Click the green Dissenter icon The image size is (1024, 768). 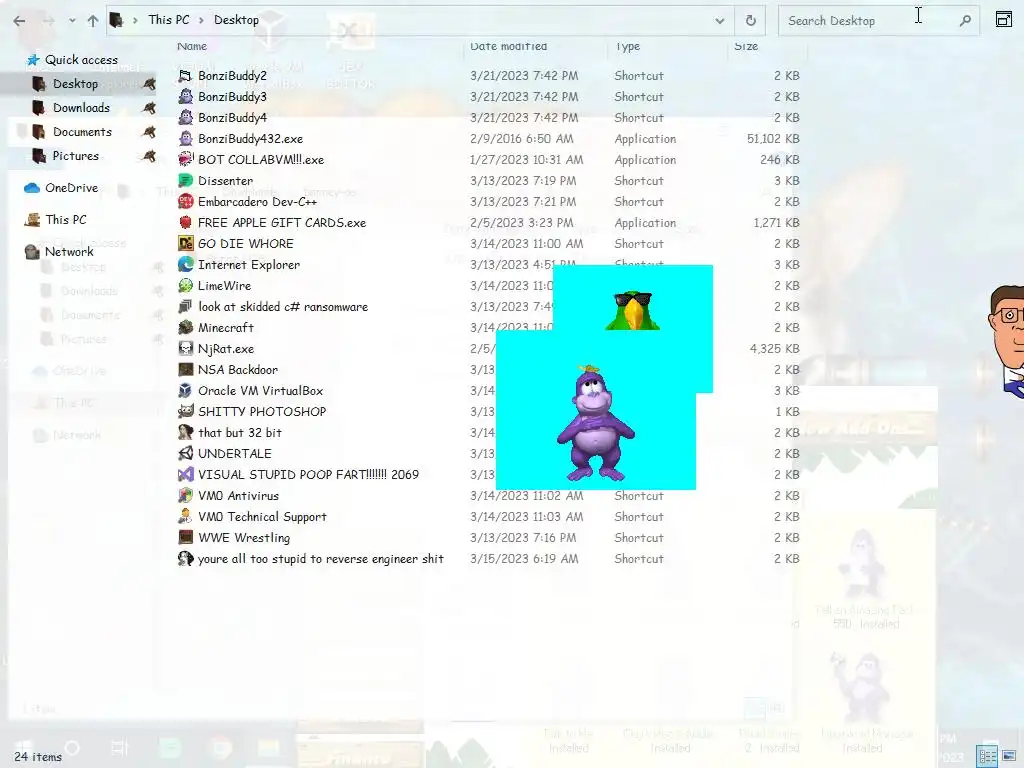click(185, 180)
